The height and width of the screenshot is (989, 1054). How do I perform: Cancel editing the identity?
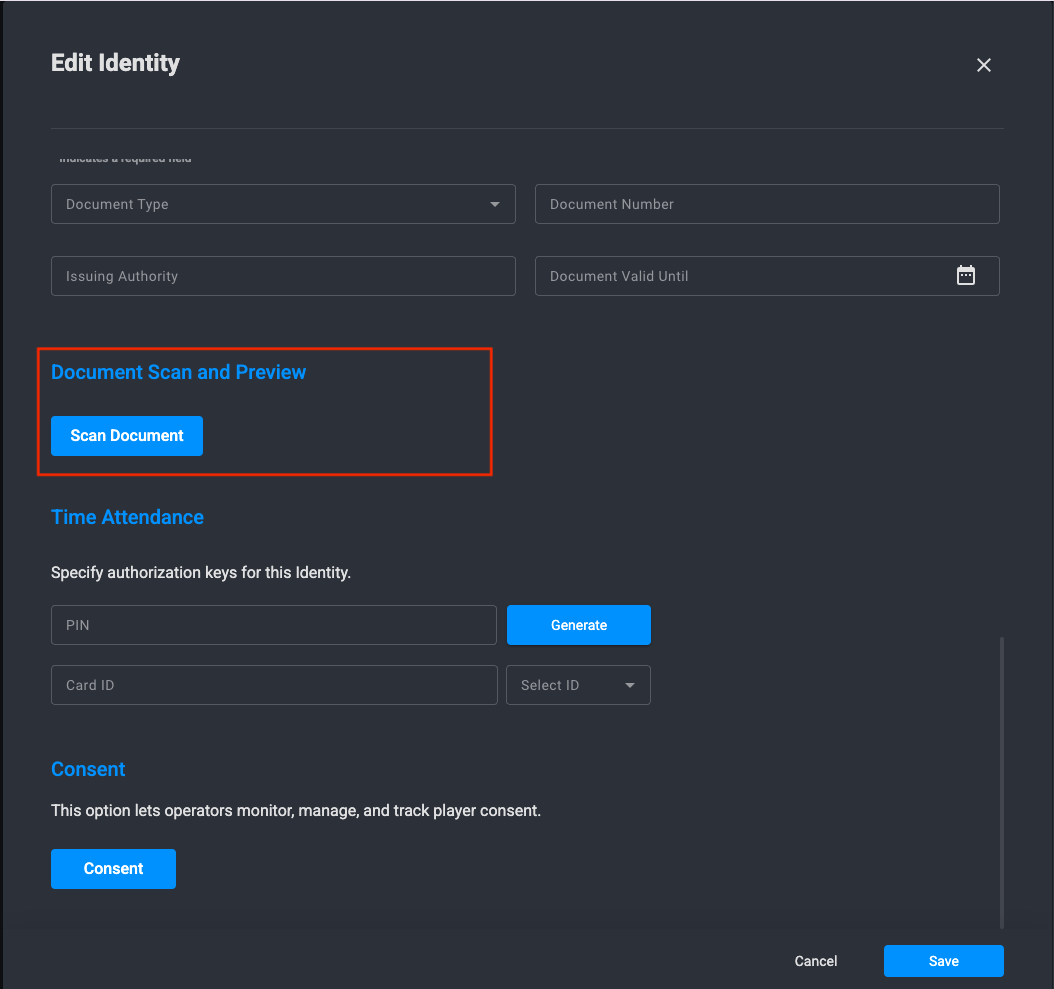(815, 961)
